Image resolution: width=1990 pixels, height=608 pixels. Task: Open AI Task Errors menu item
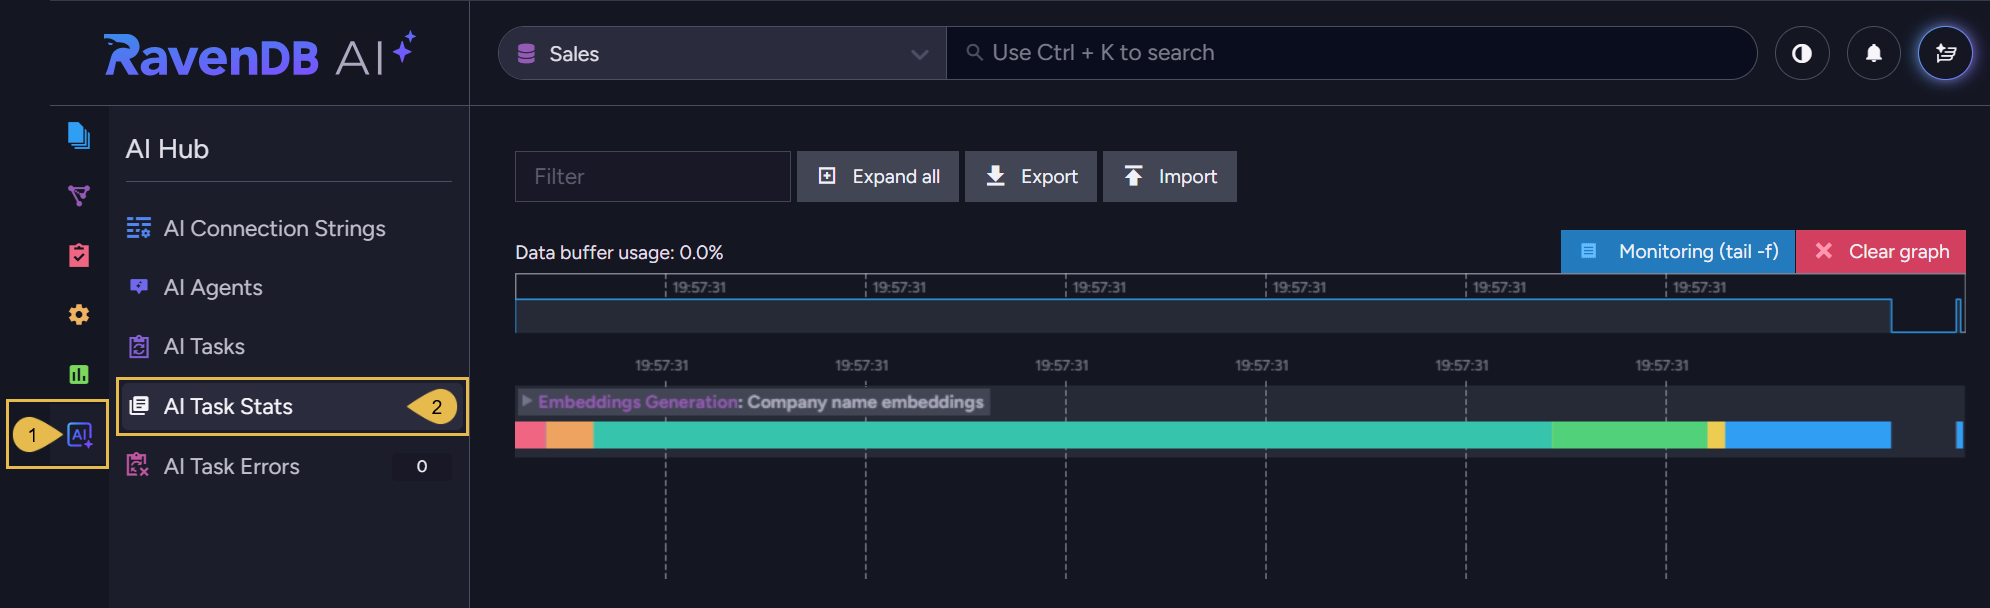pos(288,466)
